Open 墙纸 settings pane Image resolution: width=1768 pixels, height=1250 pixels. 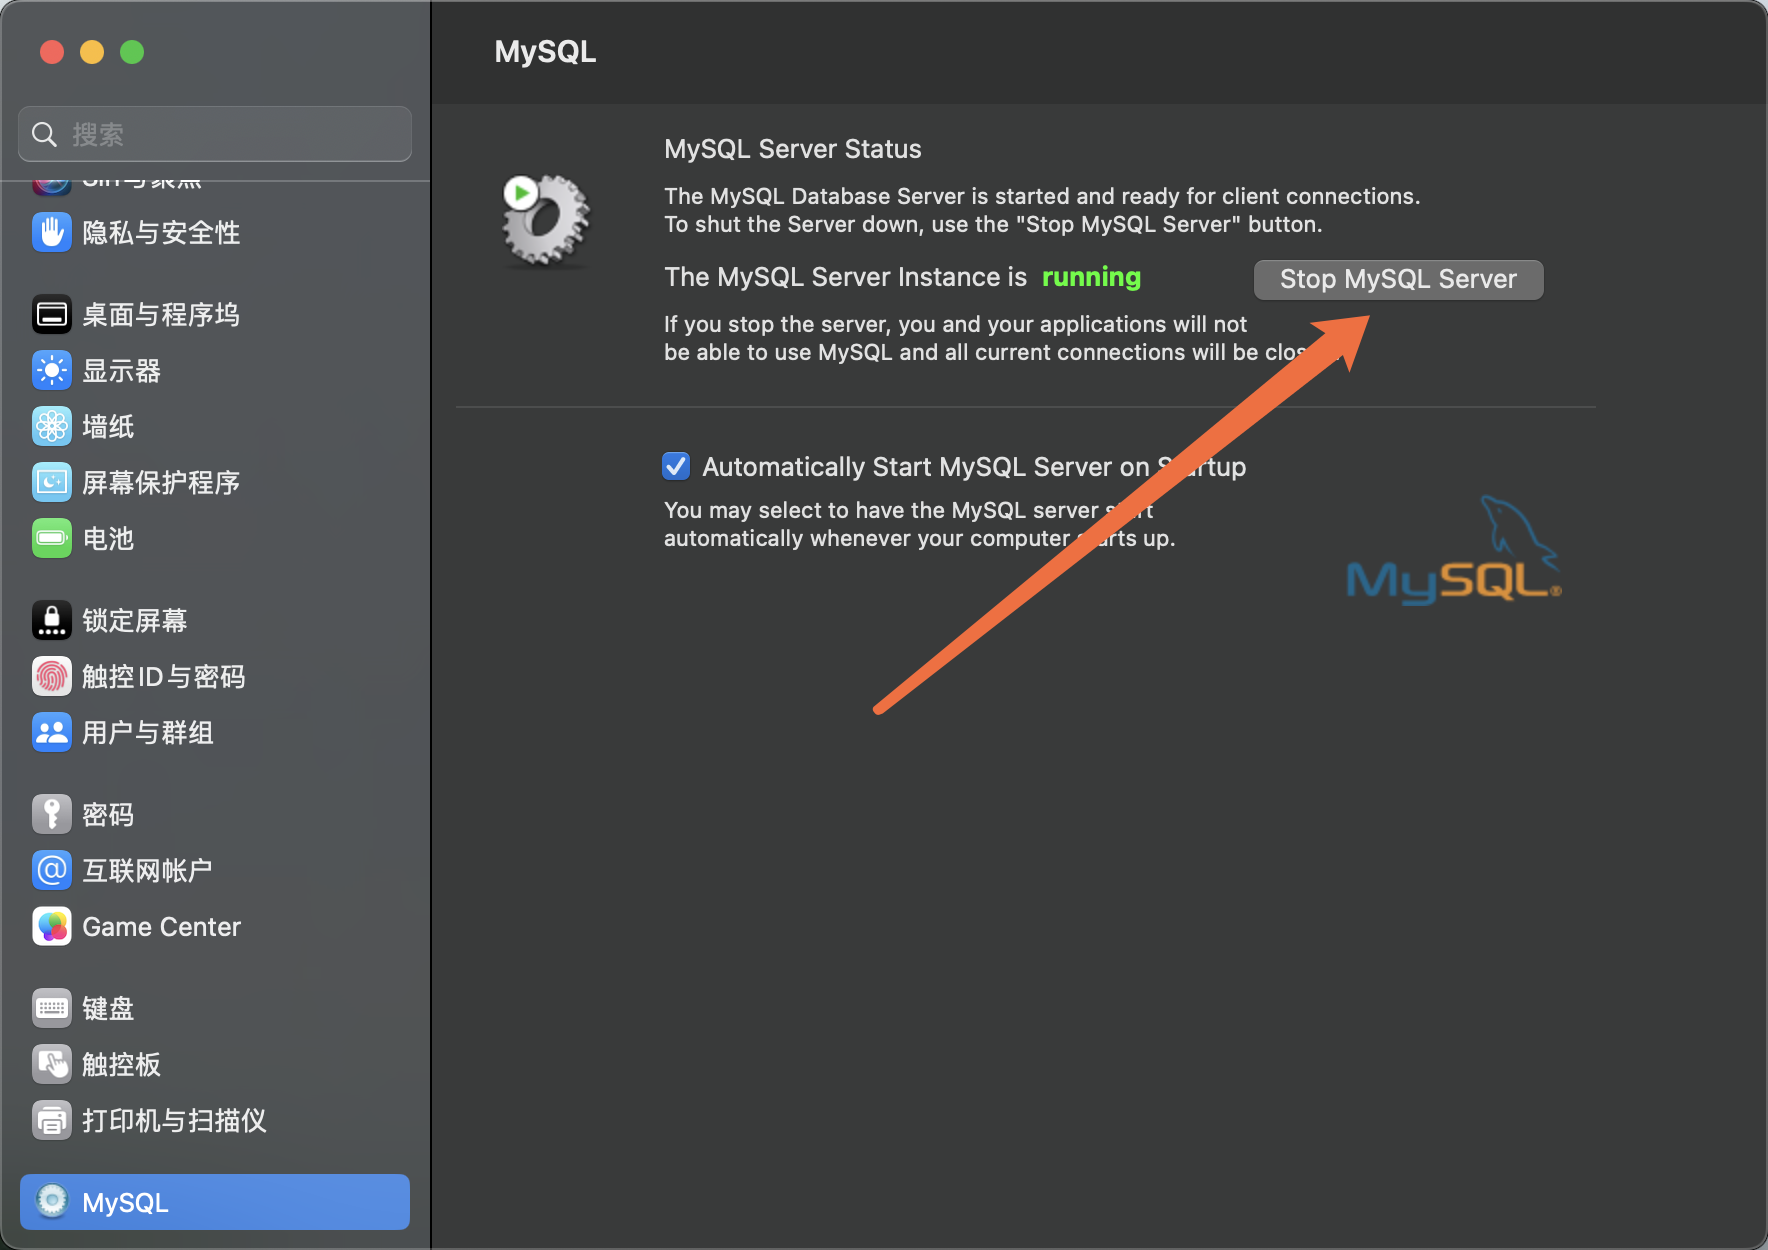108,427
